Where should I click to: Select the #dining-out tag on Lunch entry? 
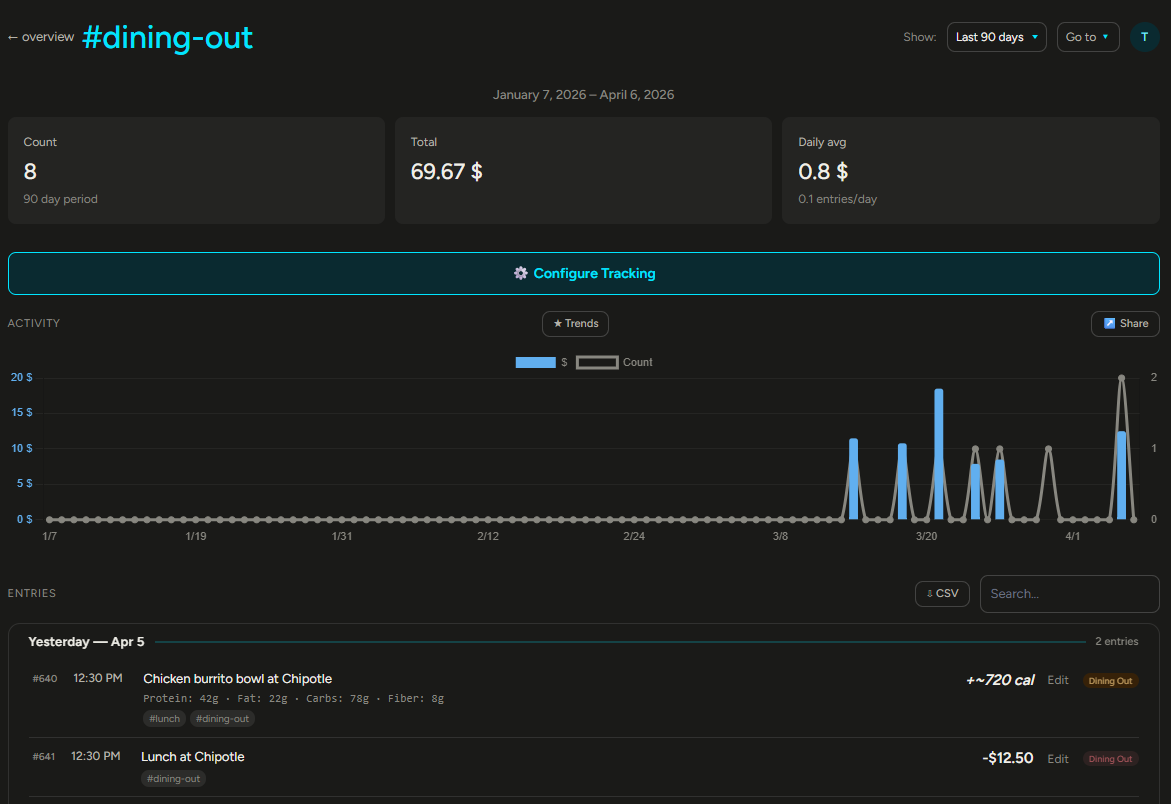tap(173, 777)
